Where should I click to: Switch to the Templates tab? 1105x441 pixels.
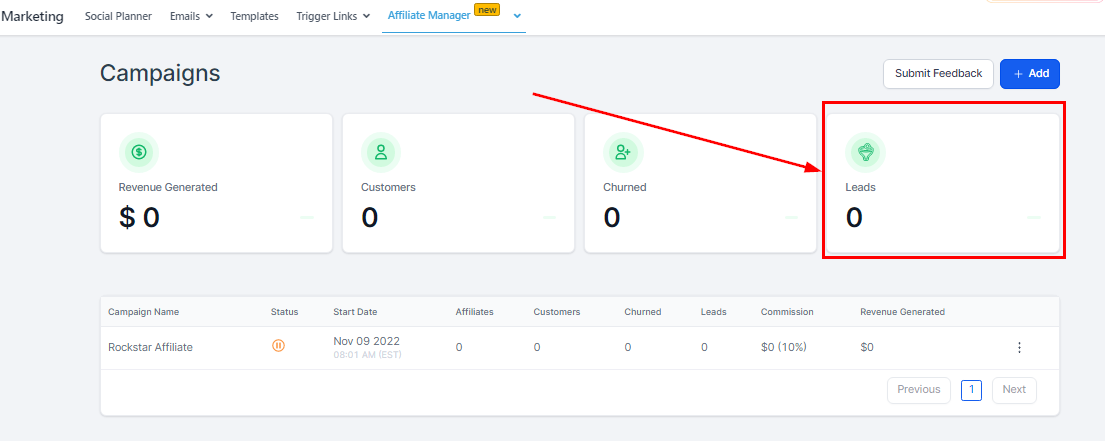point(254,16)
